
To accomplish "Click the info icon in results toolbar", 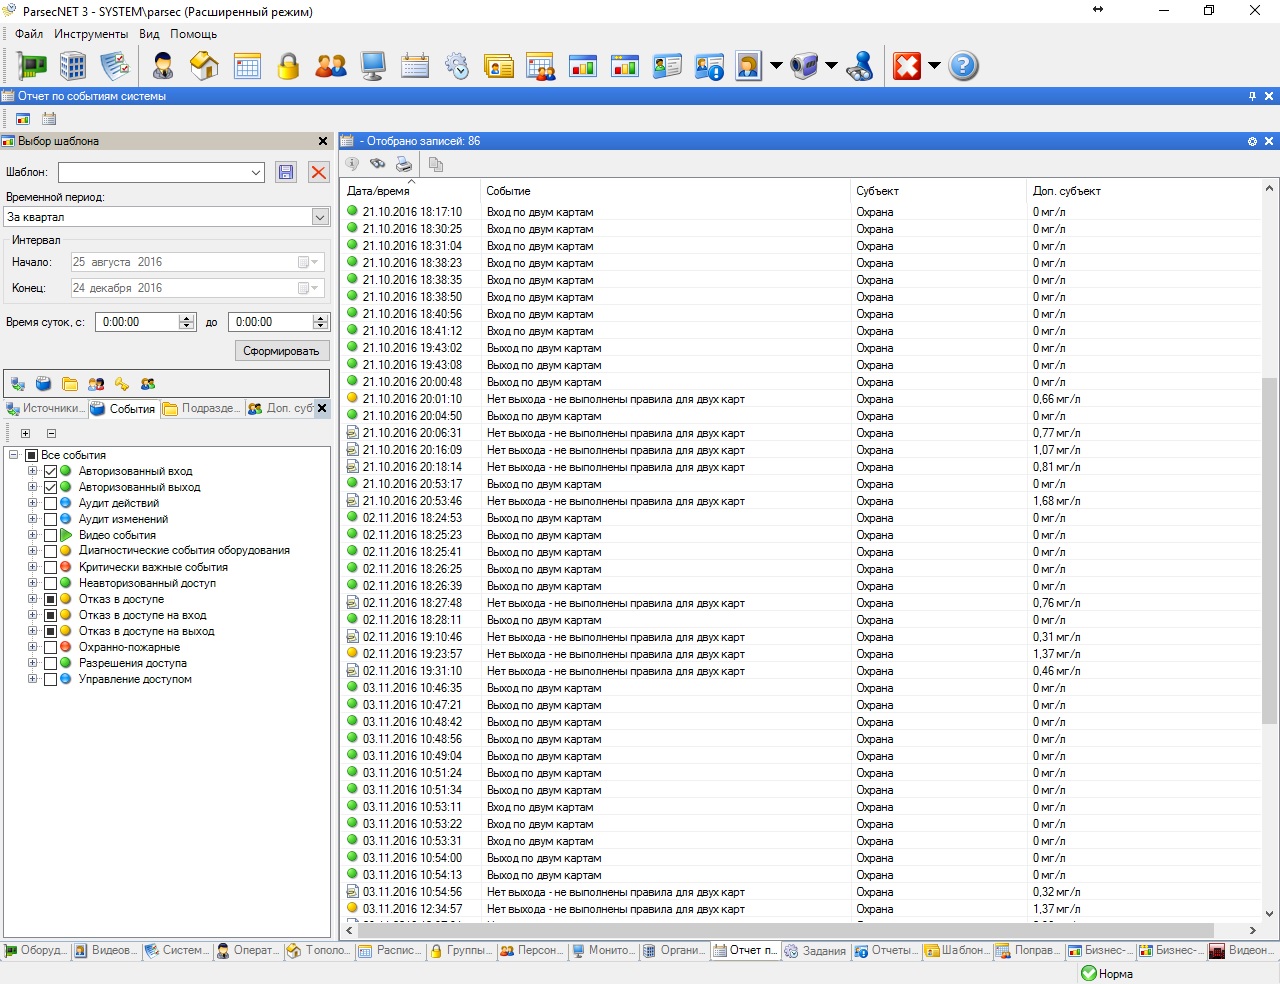I will pos(352,164).
